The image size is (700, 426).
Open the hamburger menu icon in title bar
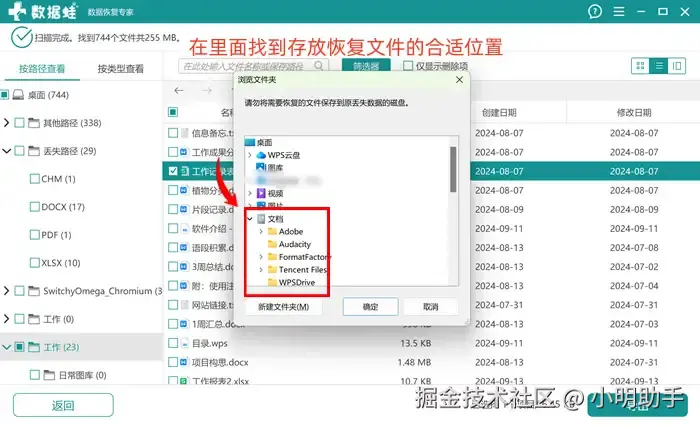[619, 11]
